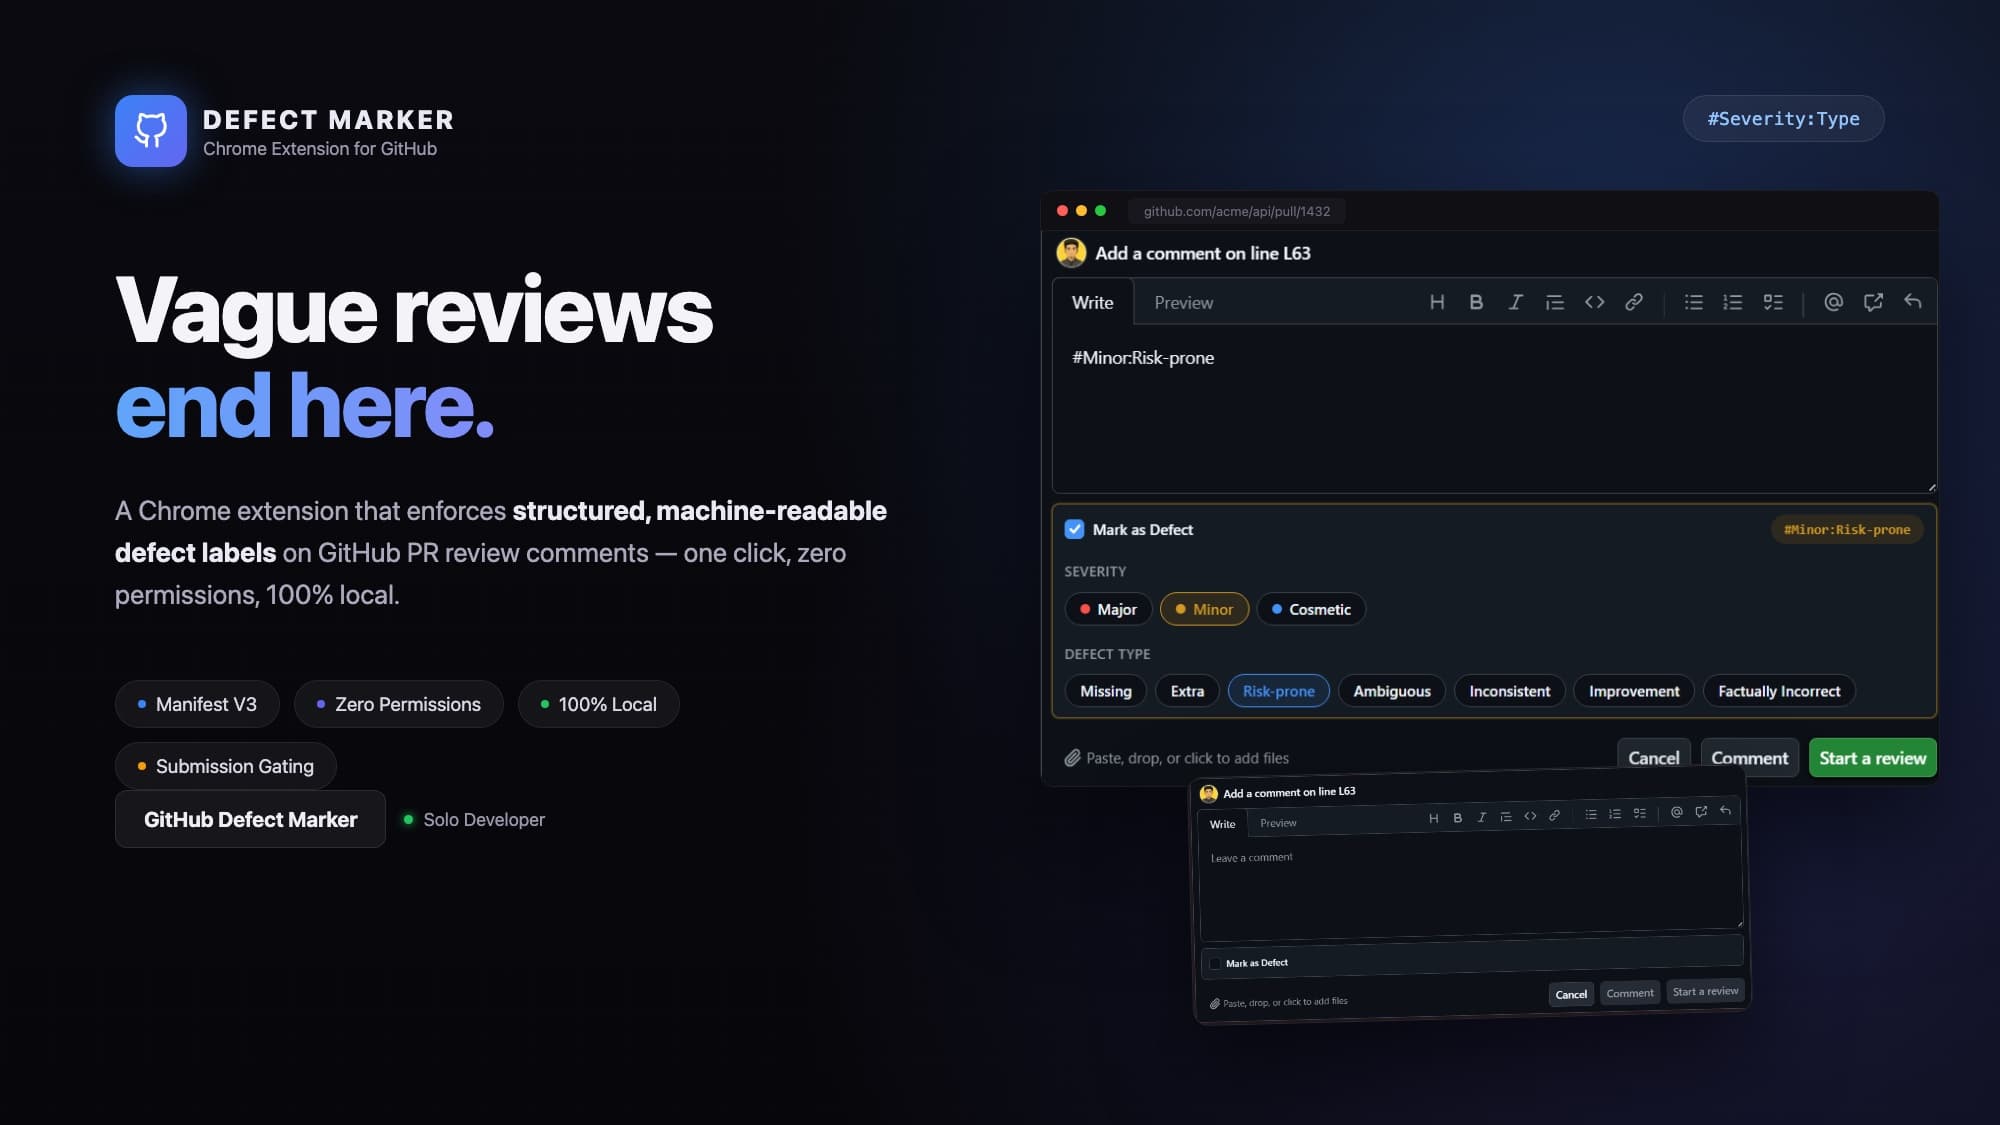
Task: Click the Comment button in main window
Action: 1750,758
